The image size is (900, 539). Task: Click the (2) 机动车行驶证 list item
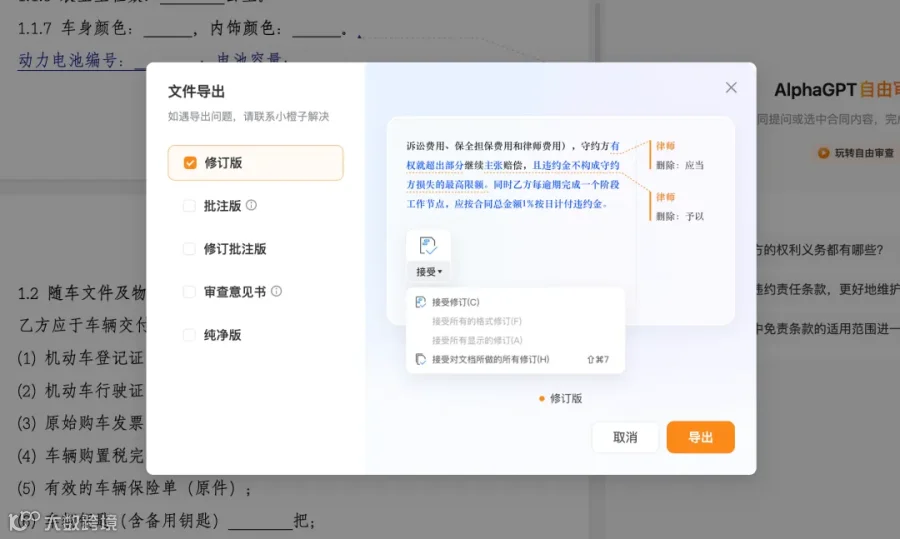pyautogui.click(x=81, y=391)
